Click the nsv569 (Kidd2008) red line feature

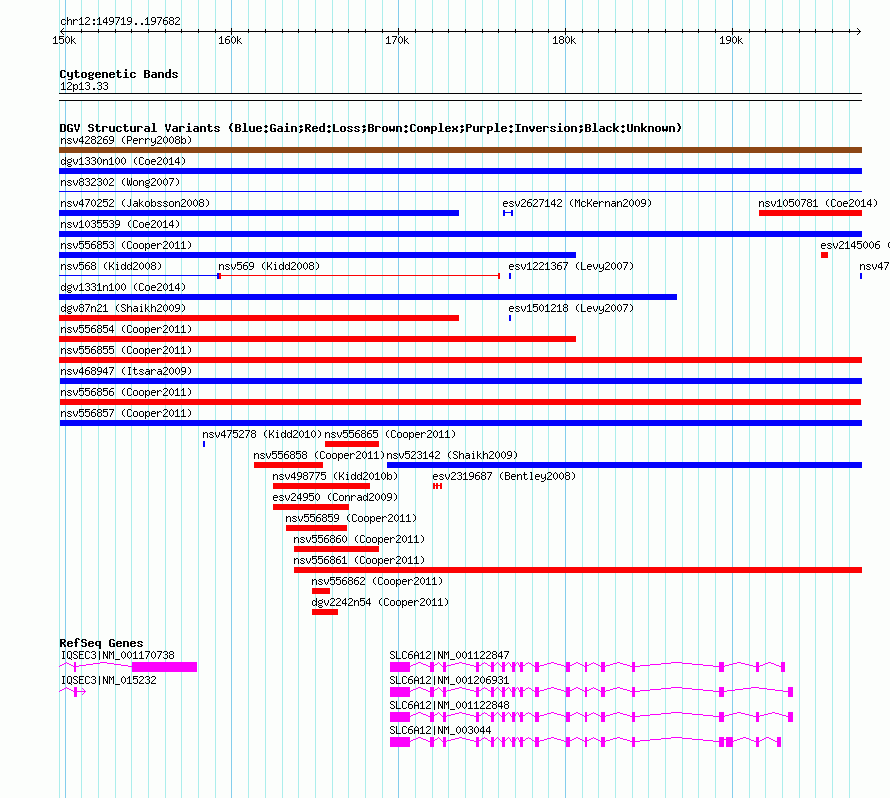pos(359,276)
